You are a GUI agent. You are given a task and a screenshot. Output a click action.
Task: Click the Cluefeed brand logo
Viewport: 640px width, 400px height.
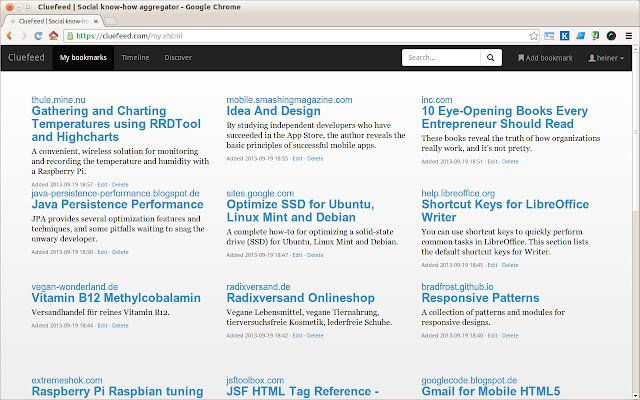(x=26, y=58)
